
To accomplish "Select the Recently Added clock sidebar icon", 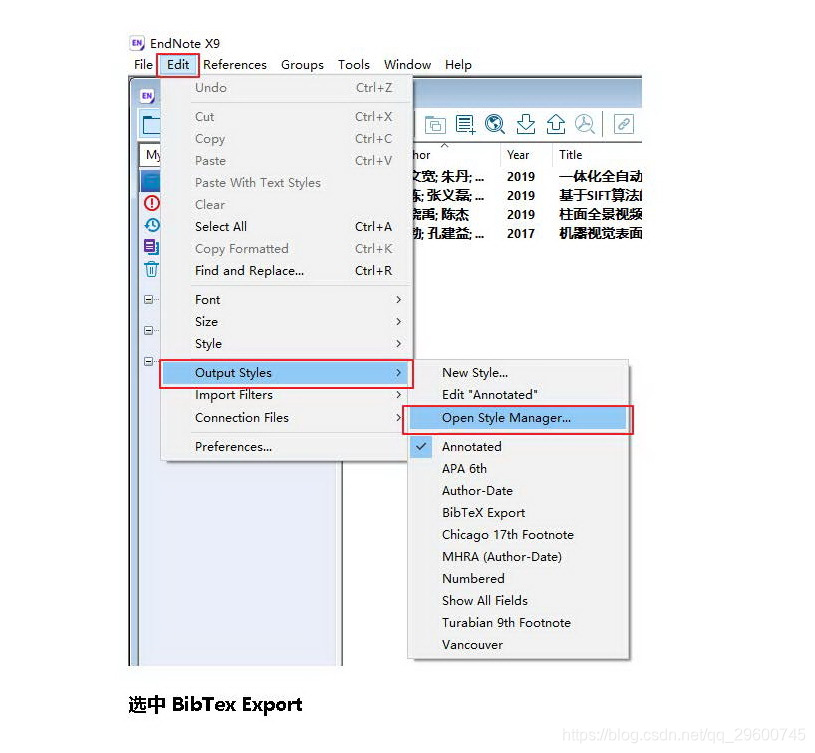I will click(152, 225).
